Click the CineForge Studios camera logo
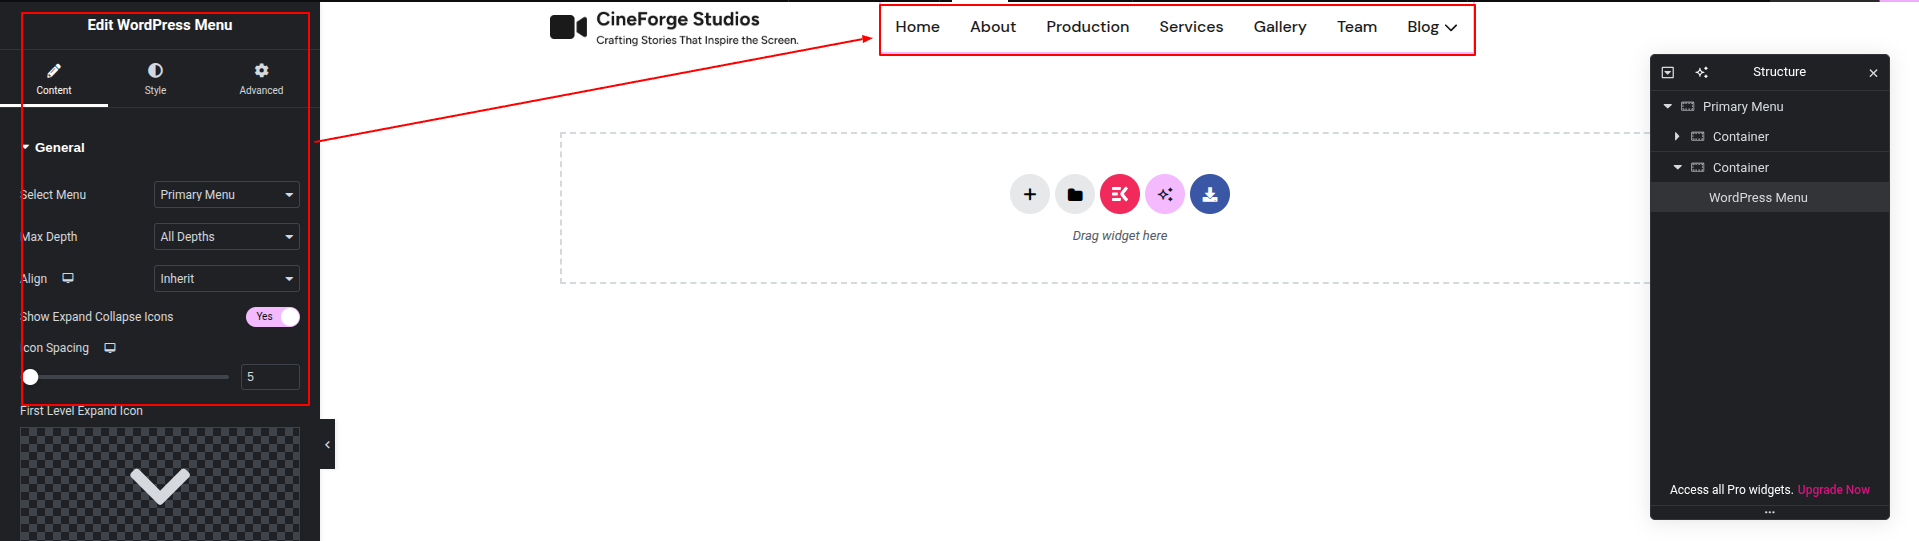Screen dimensions: 1919x541 568,27
